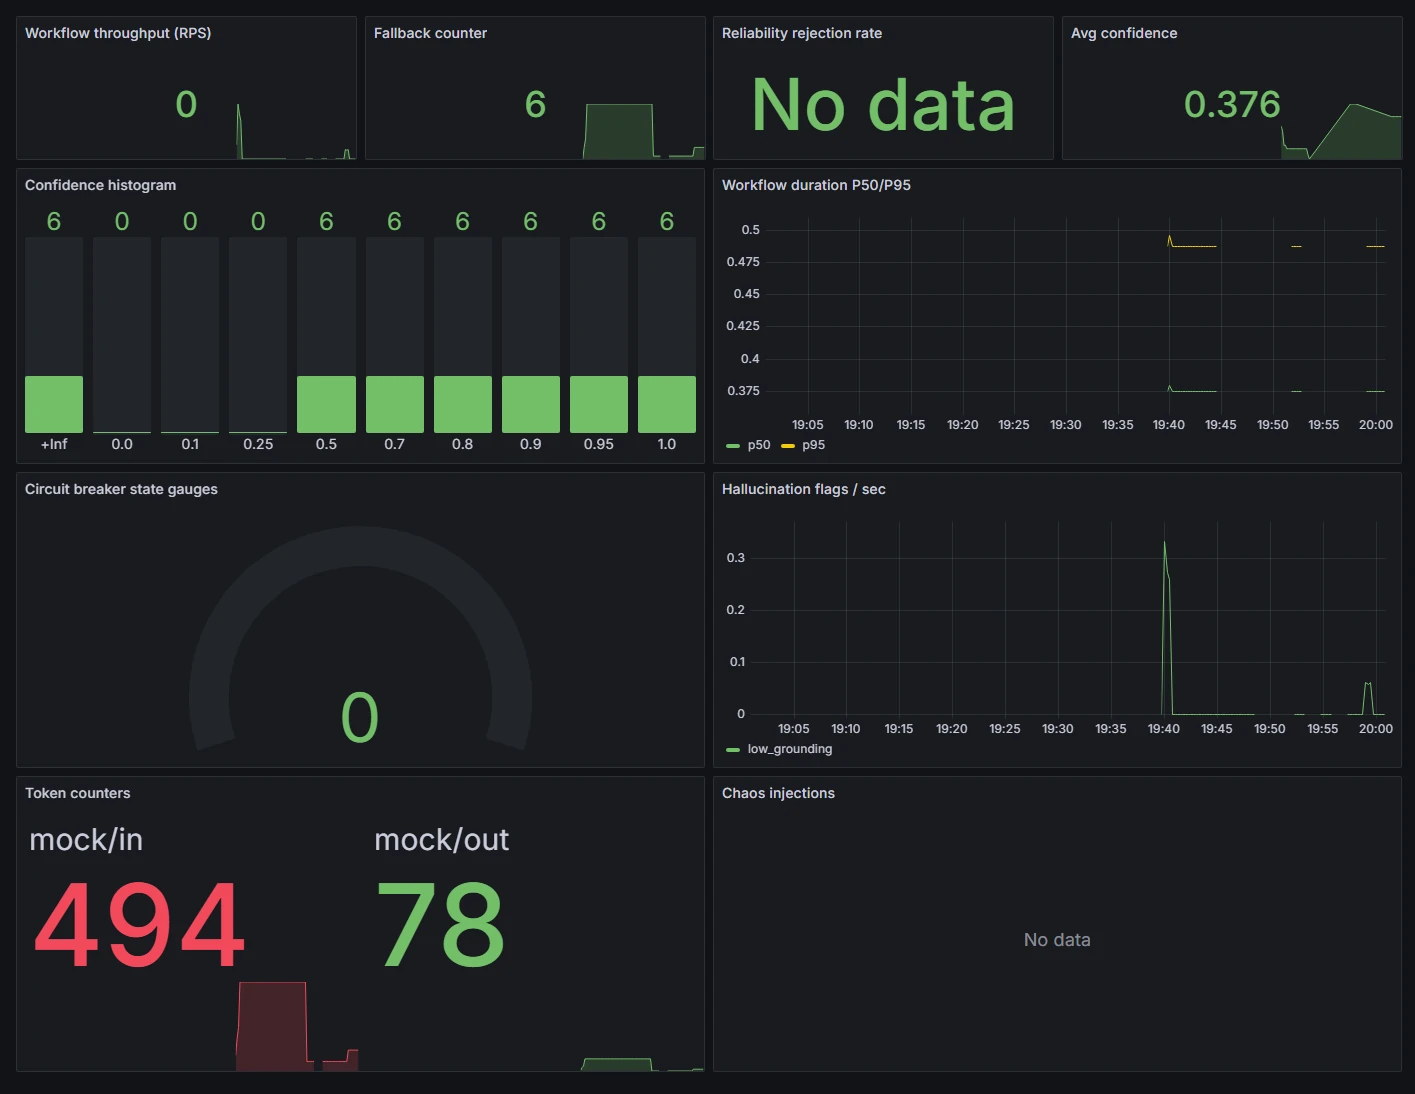
Task: Click the Fallback counter sparkline graph
Action: 644,131
